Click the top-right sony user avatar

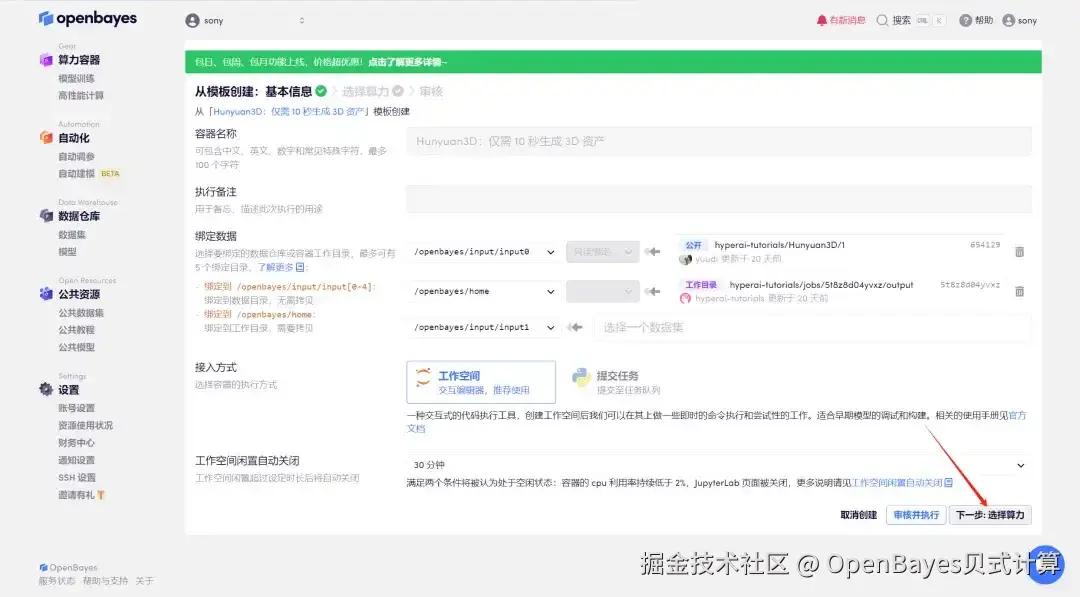1008,21
